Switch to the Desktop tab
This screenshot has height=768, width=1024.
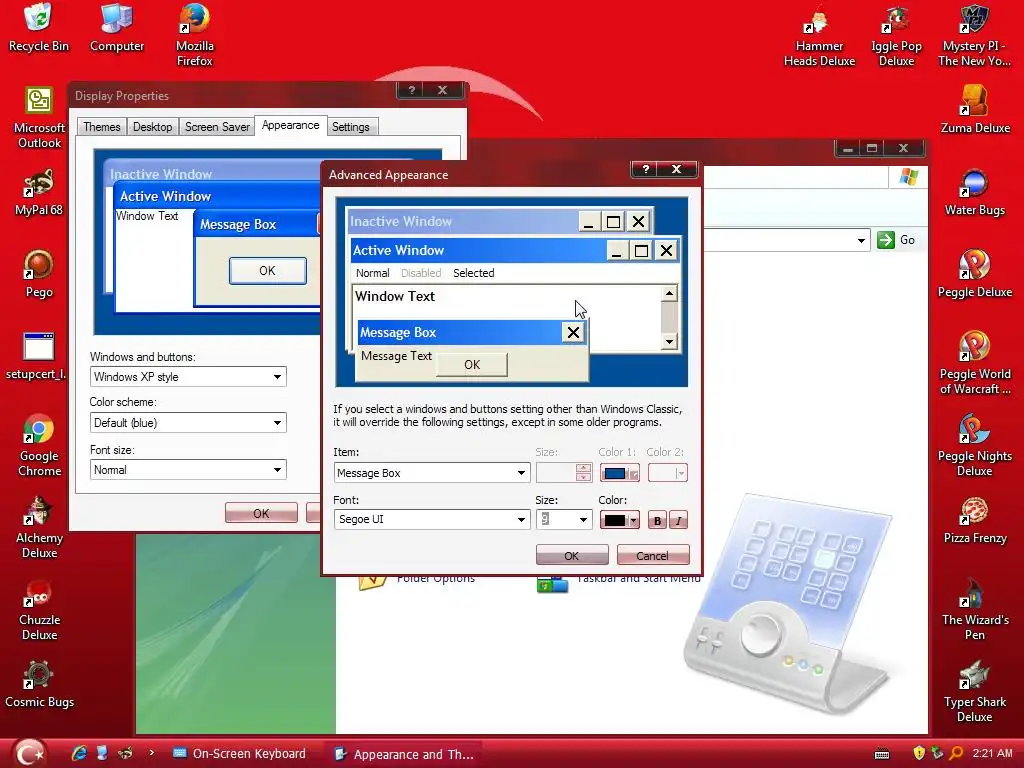coord(153,127)
